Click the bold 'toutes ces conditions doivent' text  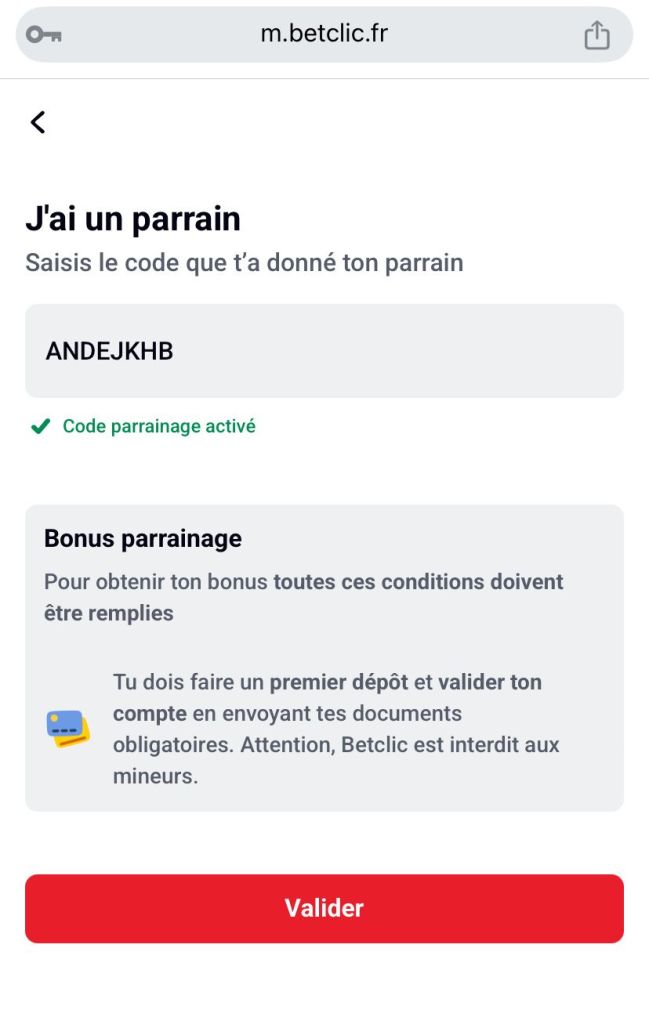click(418, 581)
